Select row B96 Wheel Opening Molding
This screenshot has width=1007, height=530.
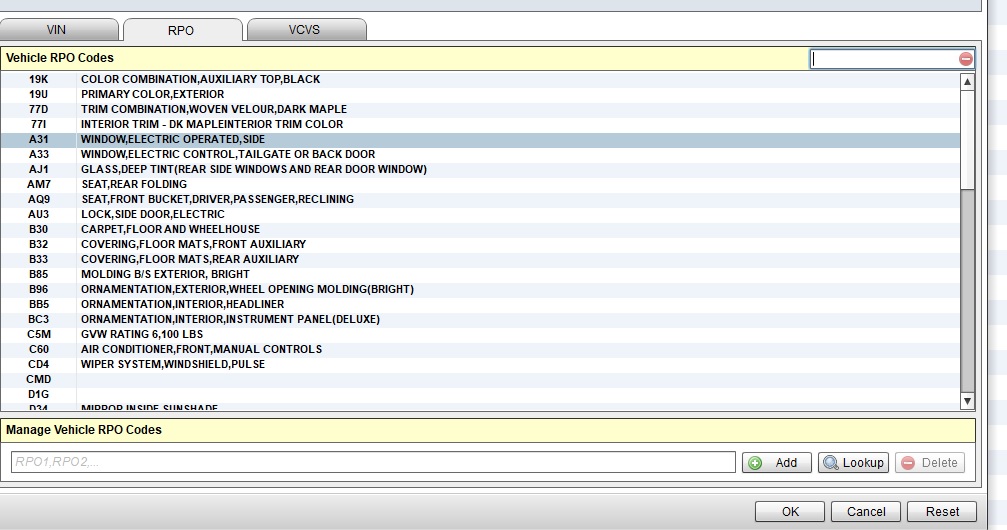pyautogui.click(x=480, y=290)
